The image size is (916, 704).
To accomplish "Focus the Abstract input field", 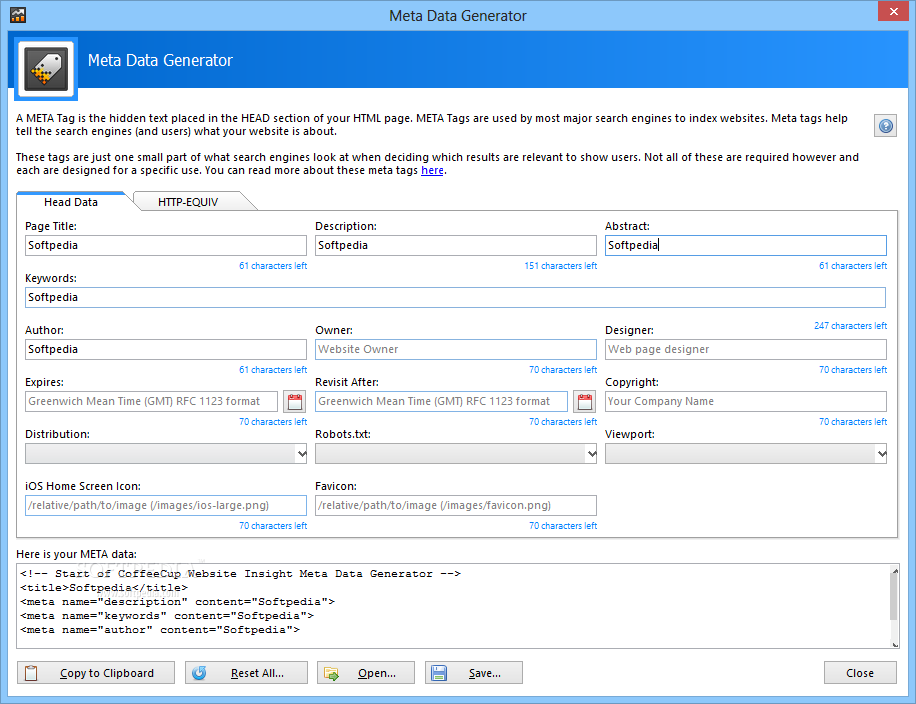I will coord(745,245).
